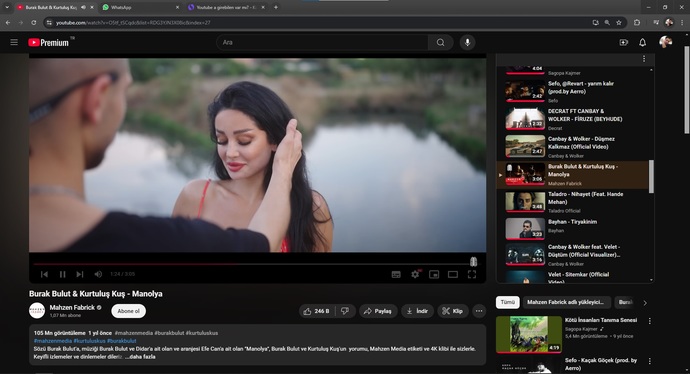The height and width of the screenshot is (374, 690).
Task: Skip to previous video in player
Action: tap(44, 274)
